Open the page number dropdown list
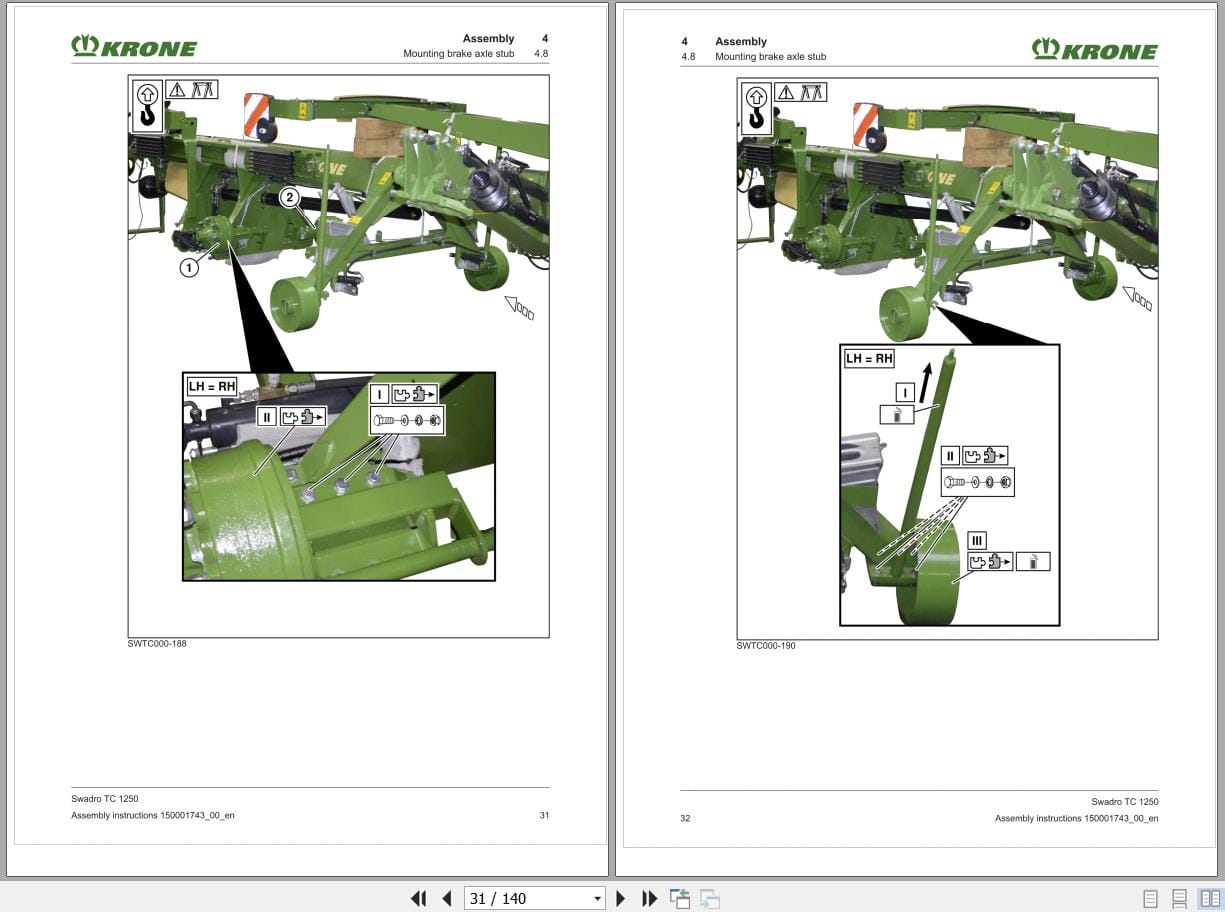This screenshot has height=912, width=1225. tap(598, 898)
